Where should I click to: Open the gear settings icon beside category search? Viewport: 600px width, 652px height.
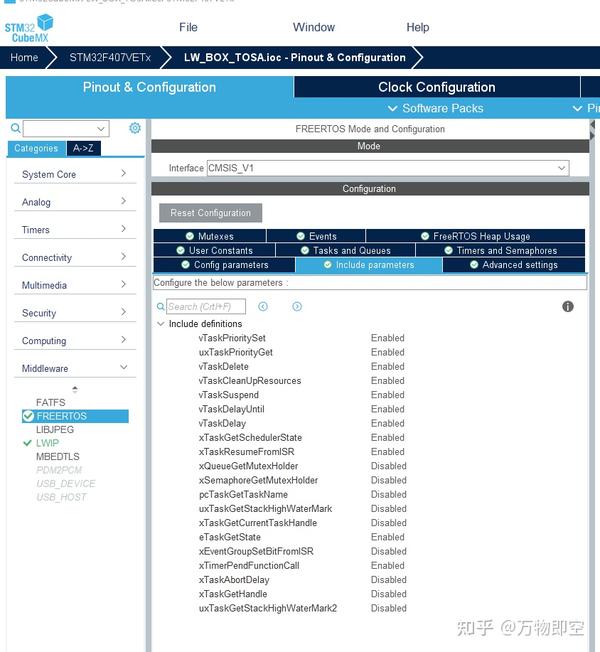tap(135, 128)
